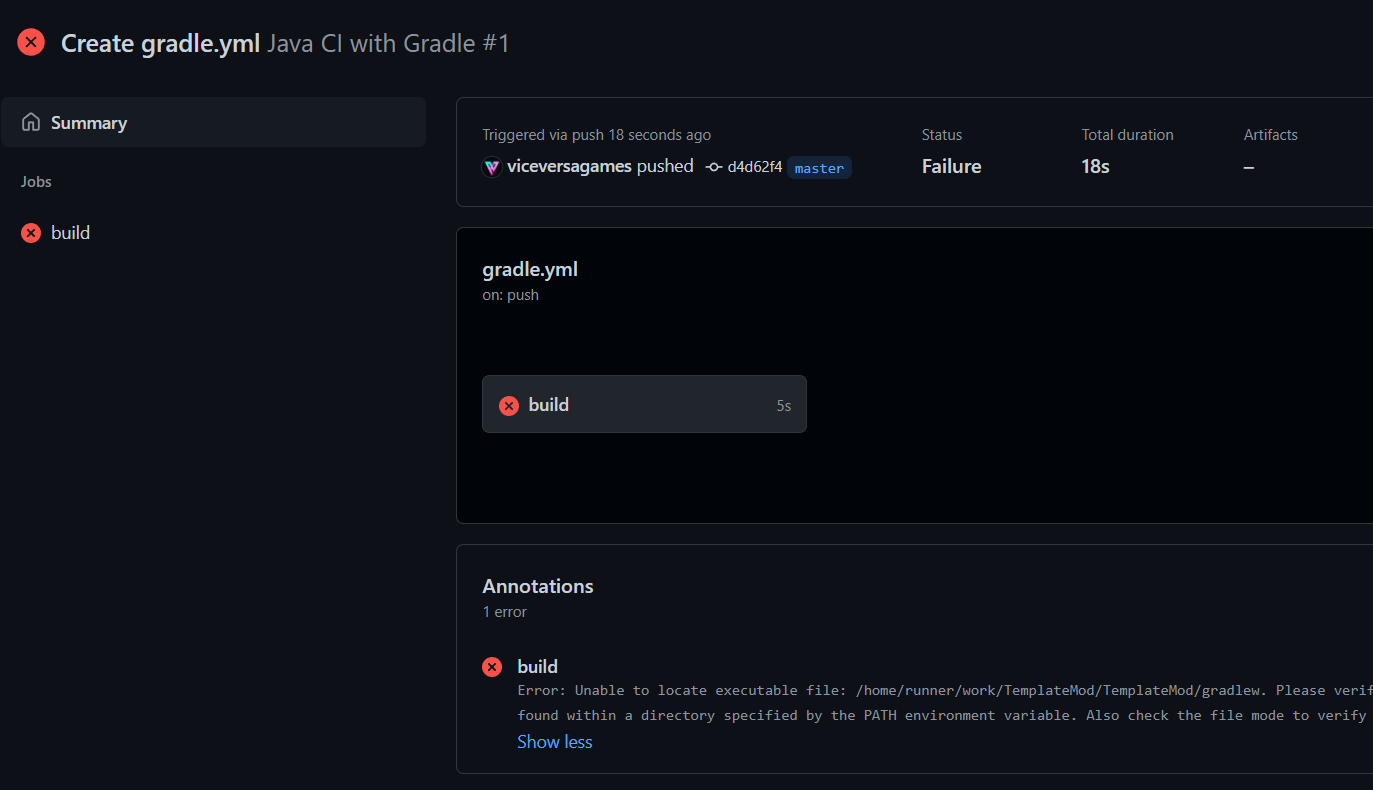Open commit d4d62f4

[755, 167]
